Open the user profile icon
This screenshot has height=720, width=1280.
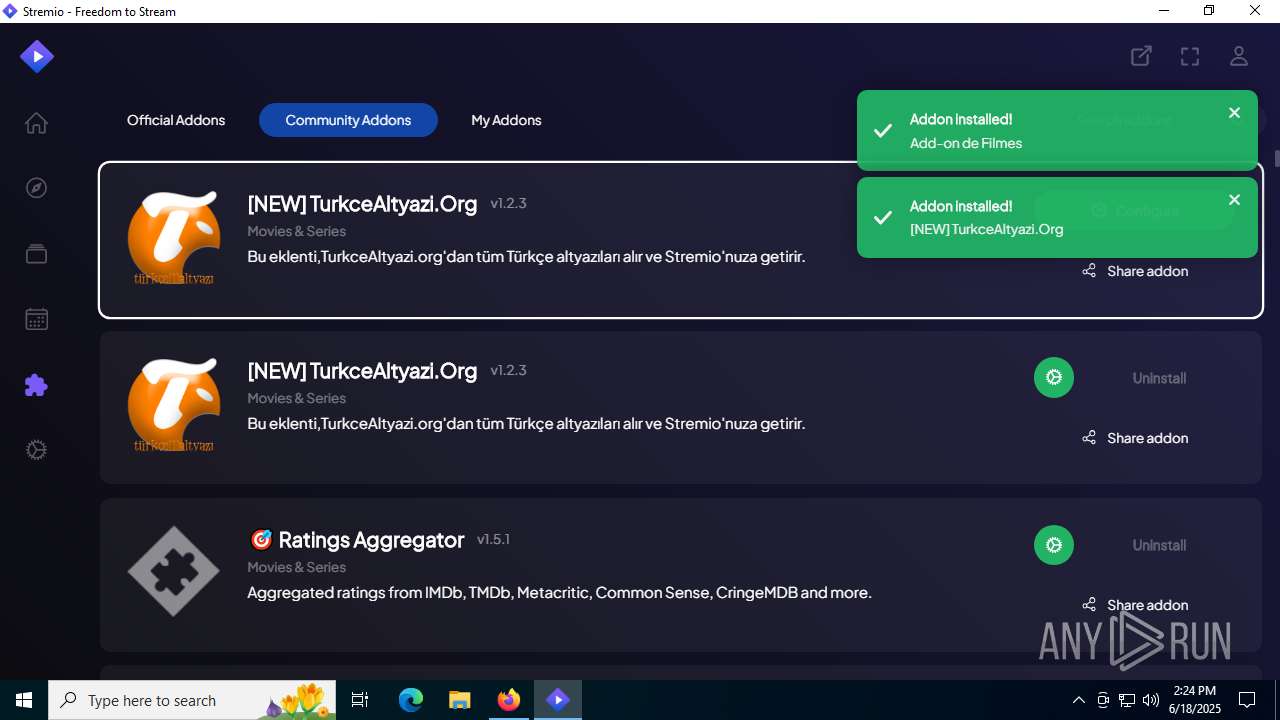coord(1239,56)
